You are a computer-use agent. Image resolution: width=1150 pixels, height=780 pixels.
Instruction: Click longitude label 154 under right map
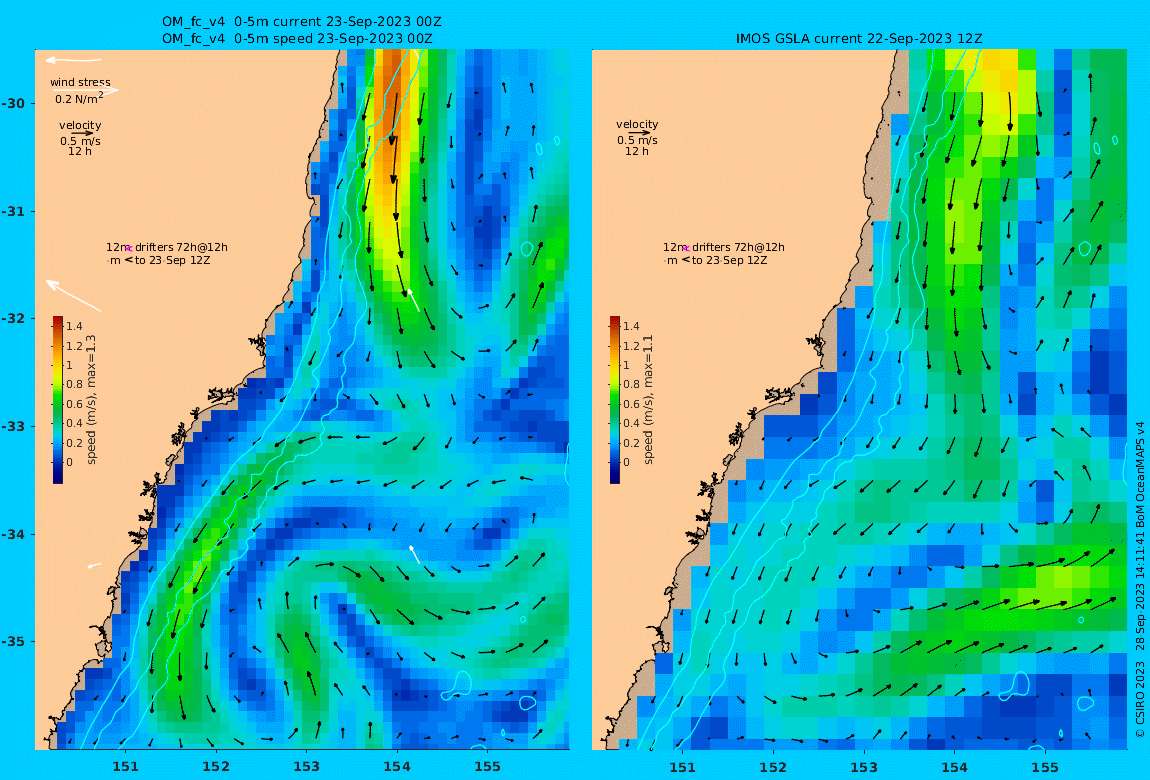pyautogui.click(x=954, y=767)
